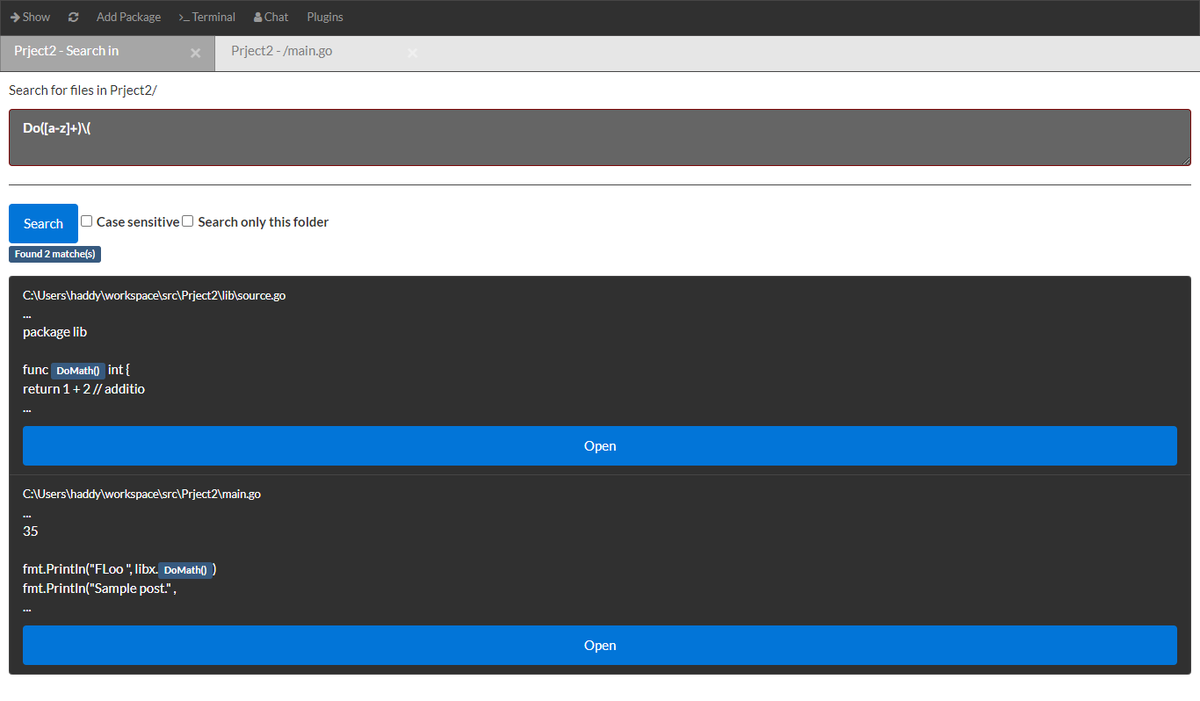Click the 'Sample post.' Println line

pos(100,588)
